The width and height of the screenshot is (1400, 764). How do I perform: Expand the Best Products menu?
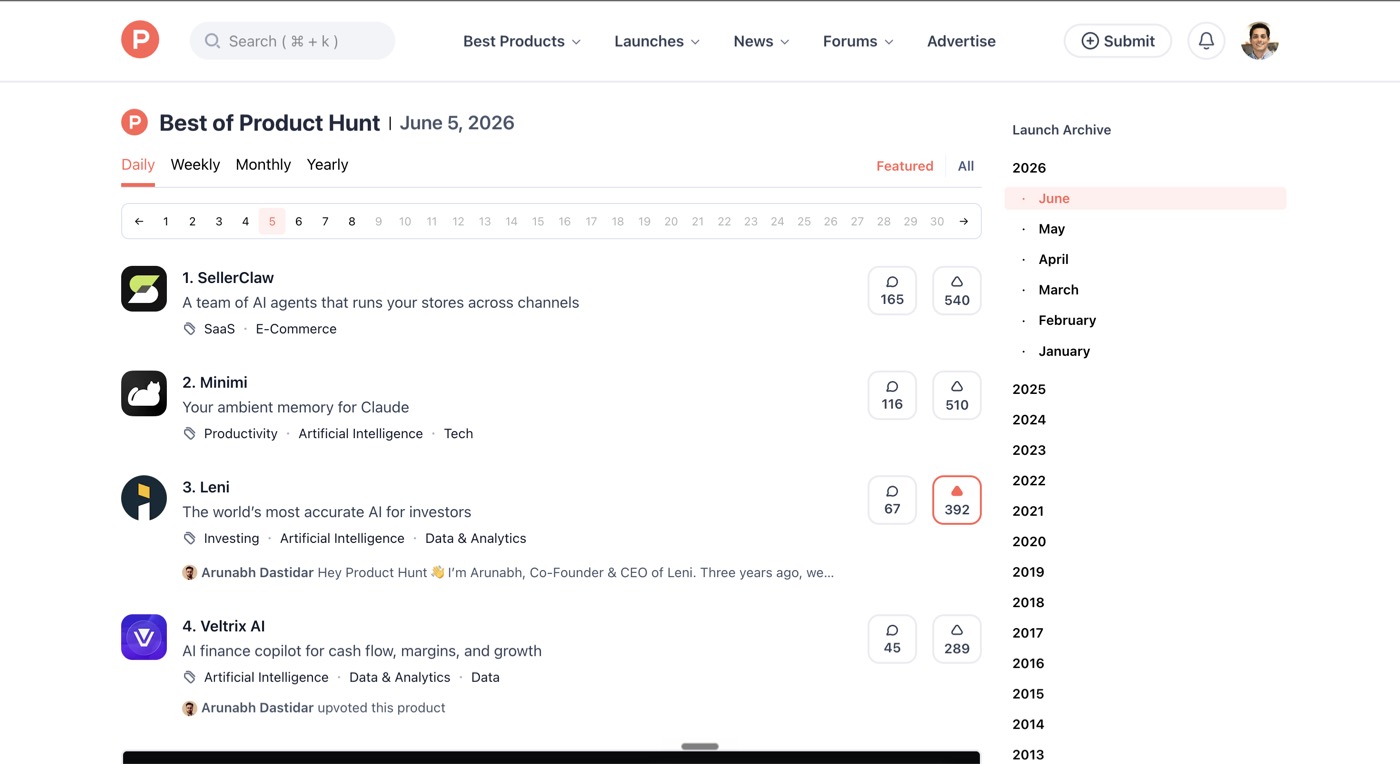[522, 41]
